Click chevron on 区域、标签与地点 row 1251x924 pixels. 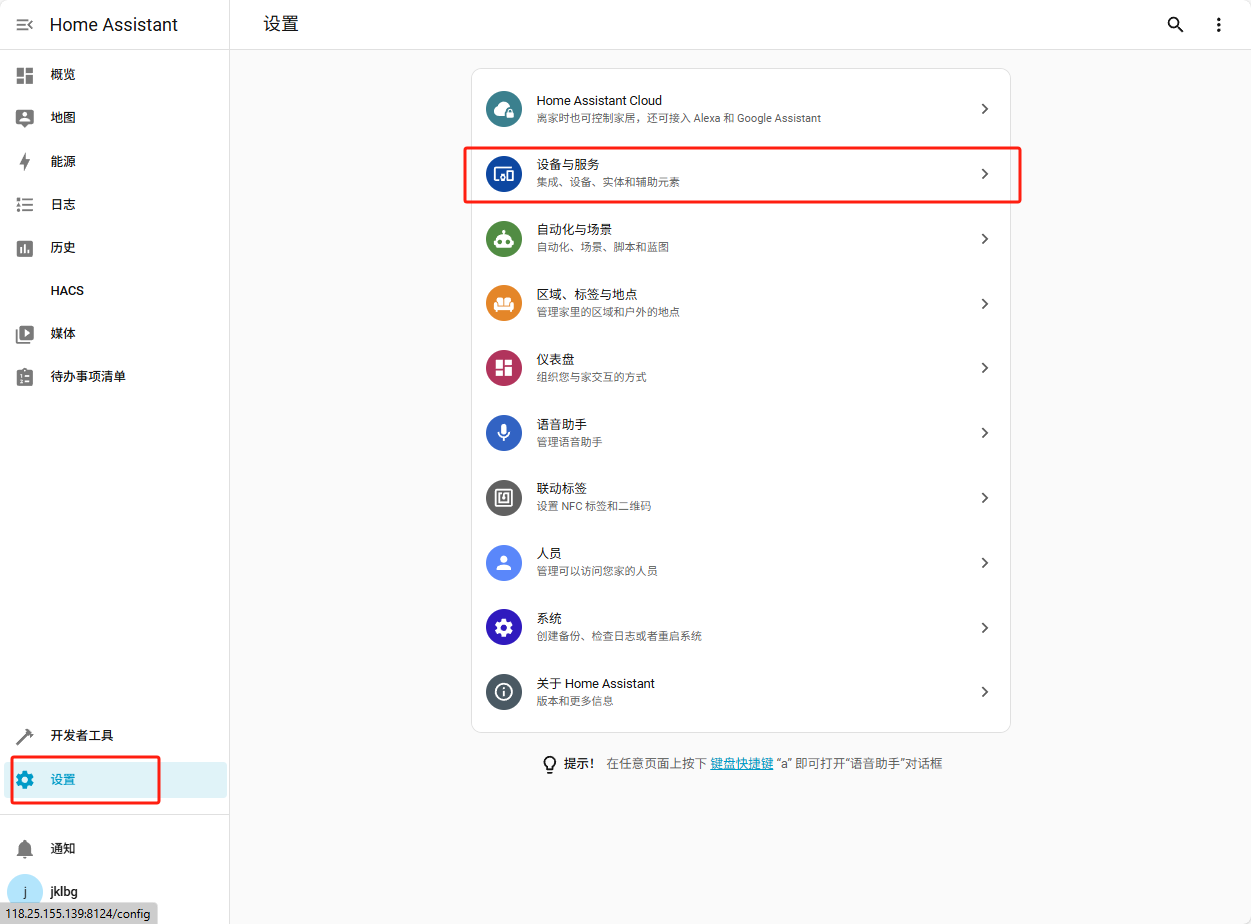click(x=985, y=303)
